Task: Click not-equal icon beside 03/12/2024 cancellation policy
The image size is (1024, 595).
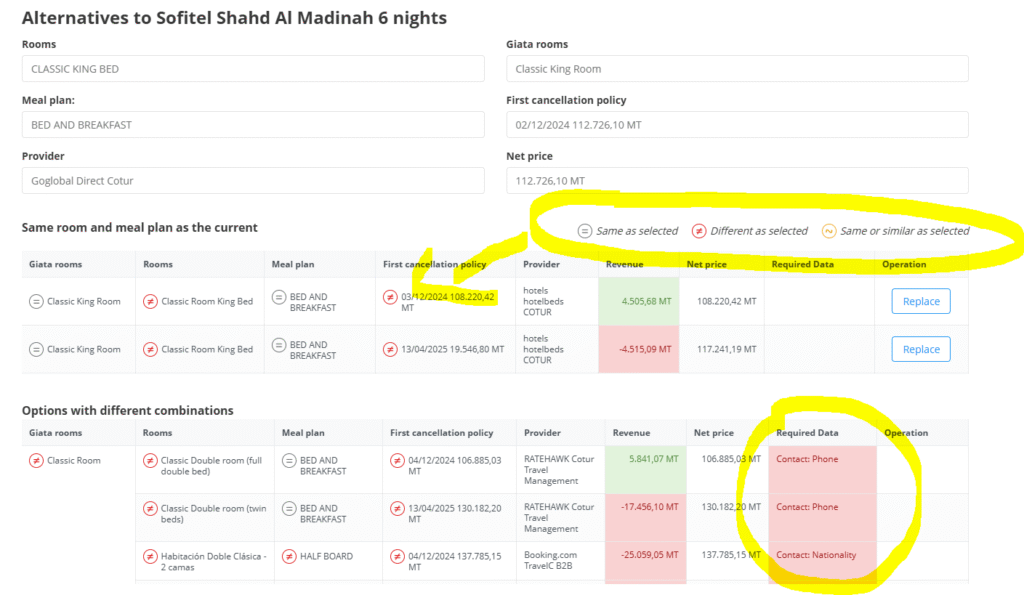Action: [x=390, y=297]
